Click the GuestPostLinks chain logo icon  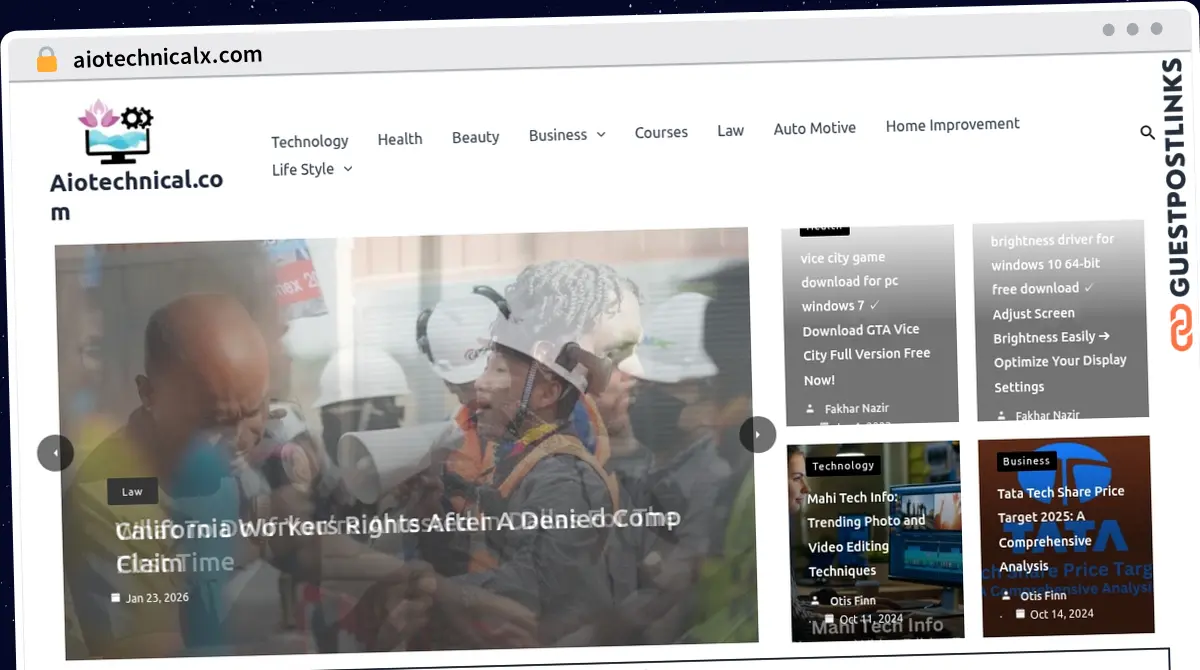pos(1183,329)
